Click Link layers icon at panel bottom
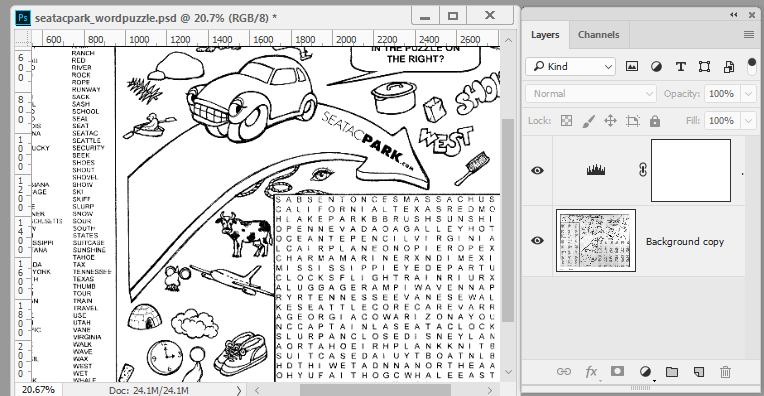The height and width of the screenshot is (396, 764). (564, 372)
